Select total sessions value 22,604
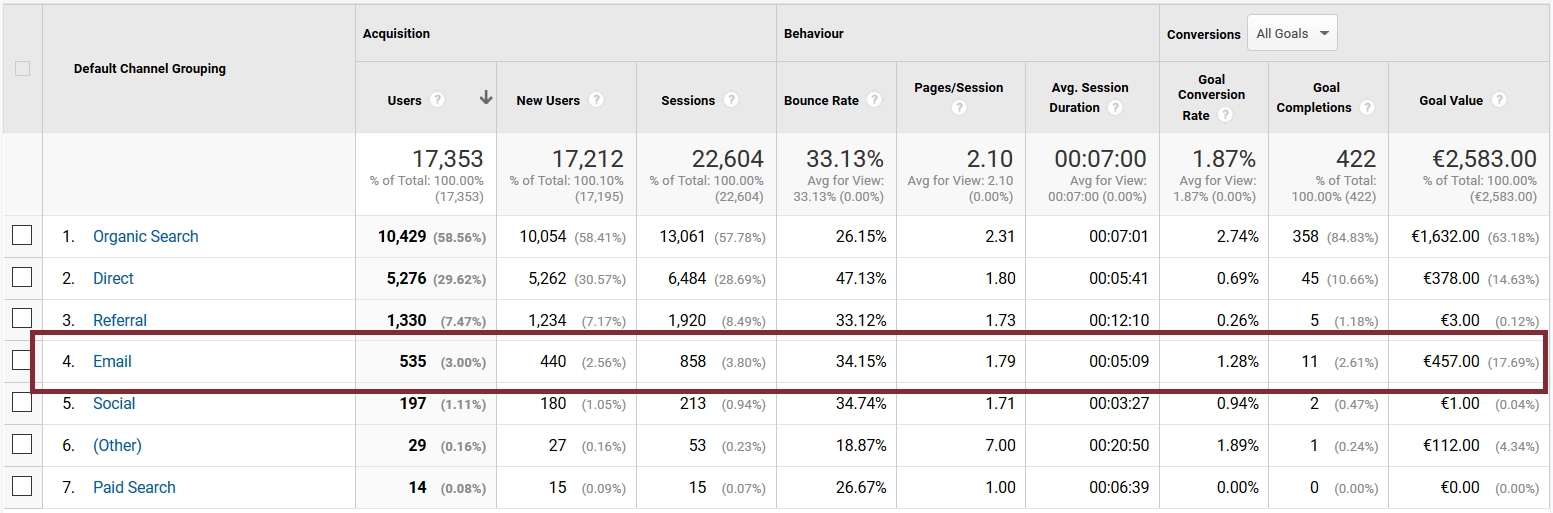This screenshot has height=513, width=1553. 728,159
